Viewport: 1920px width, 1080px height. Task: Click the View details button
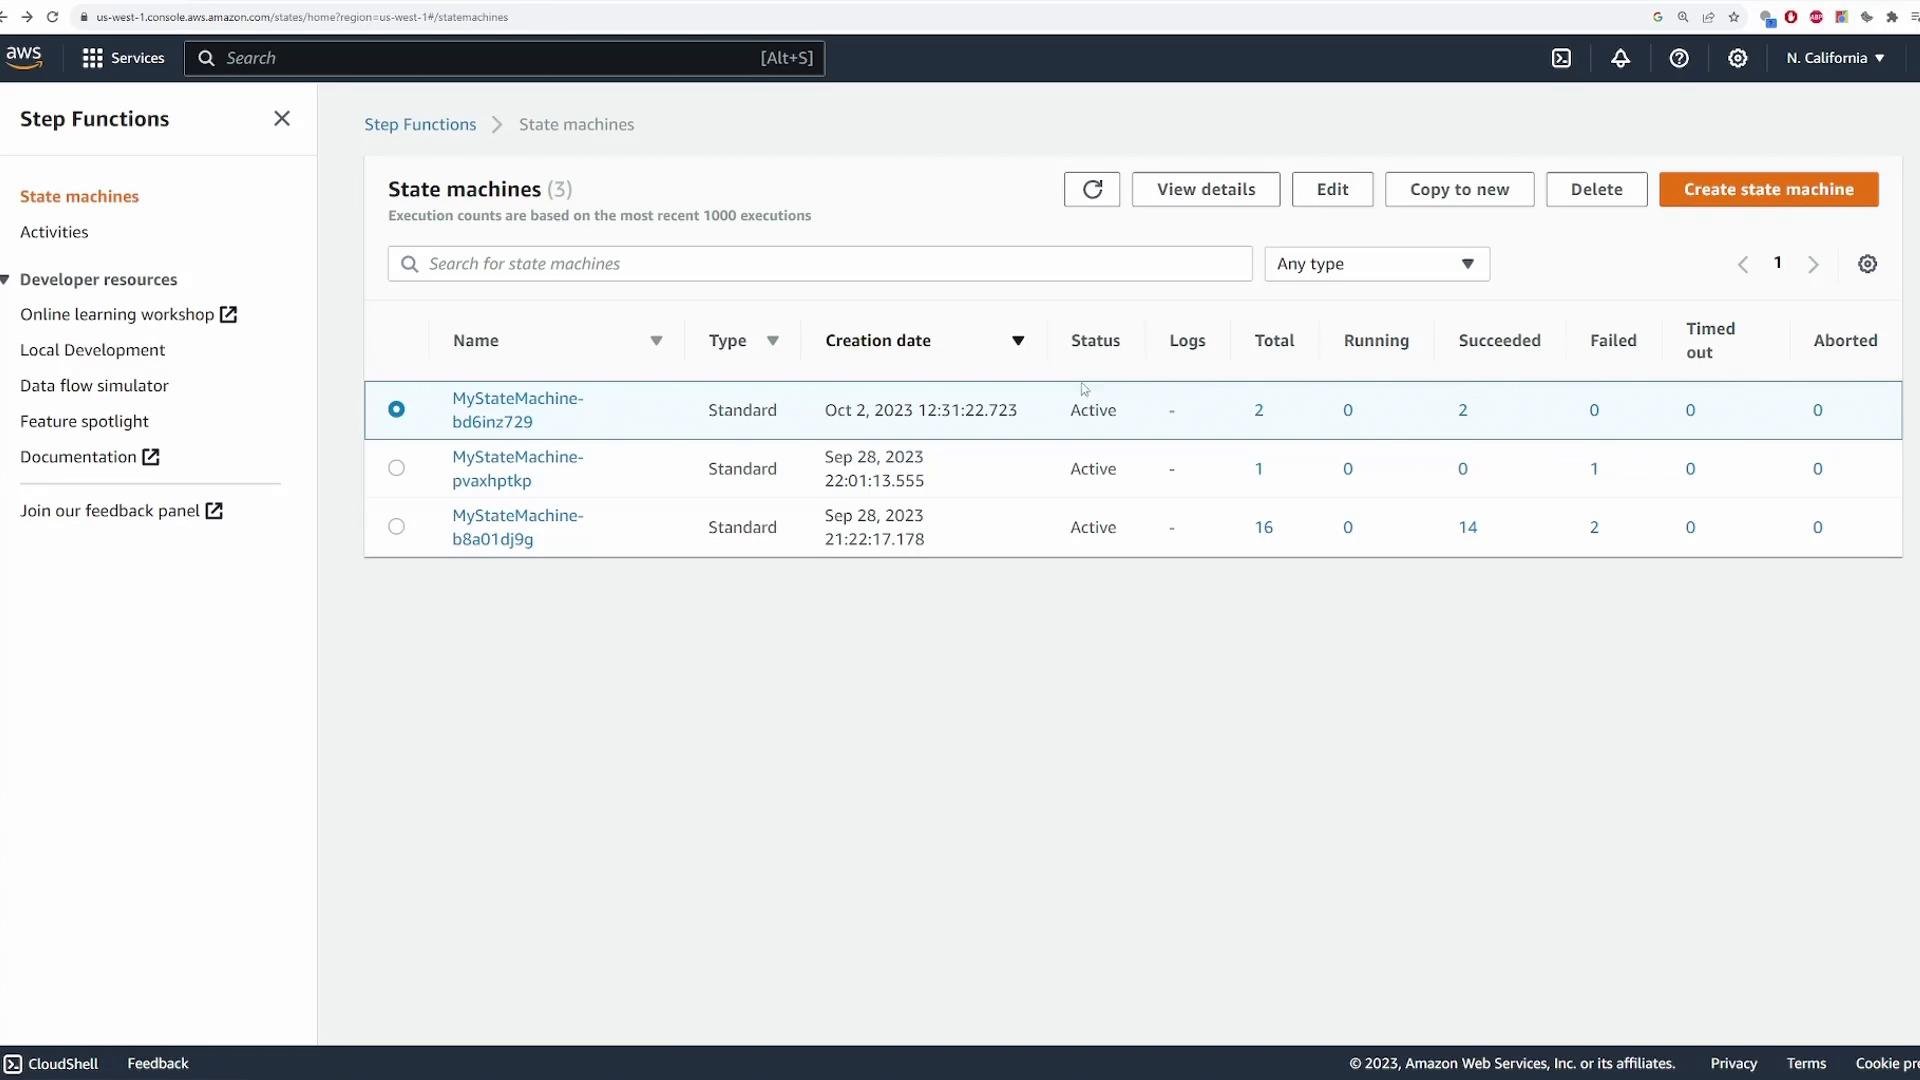click(1206, 189)
